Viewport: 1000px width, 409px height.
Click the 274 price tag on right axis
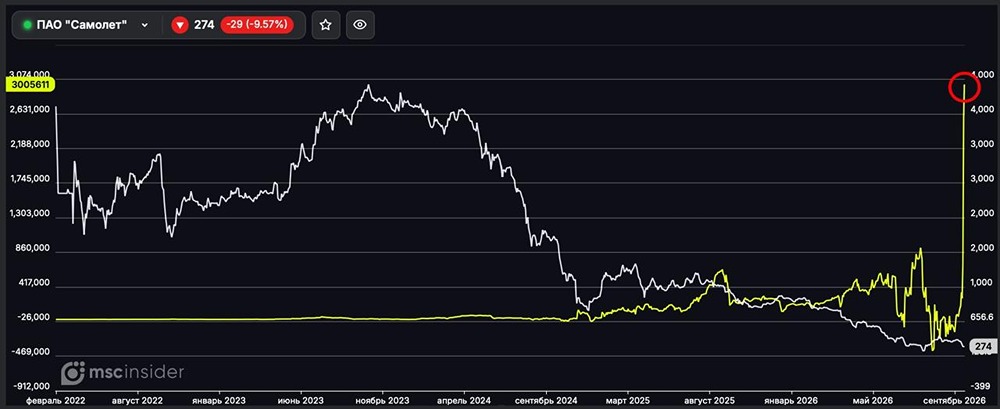(x=983, y=346)
